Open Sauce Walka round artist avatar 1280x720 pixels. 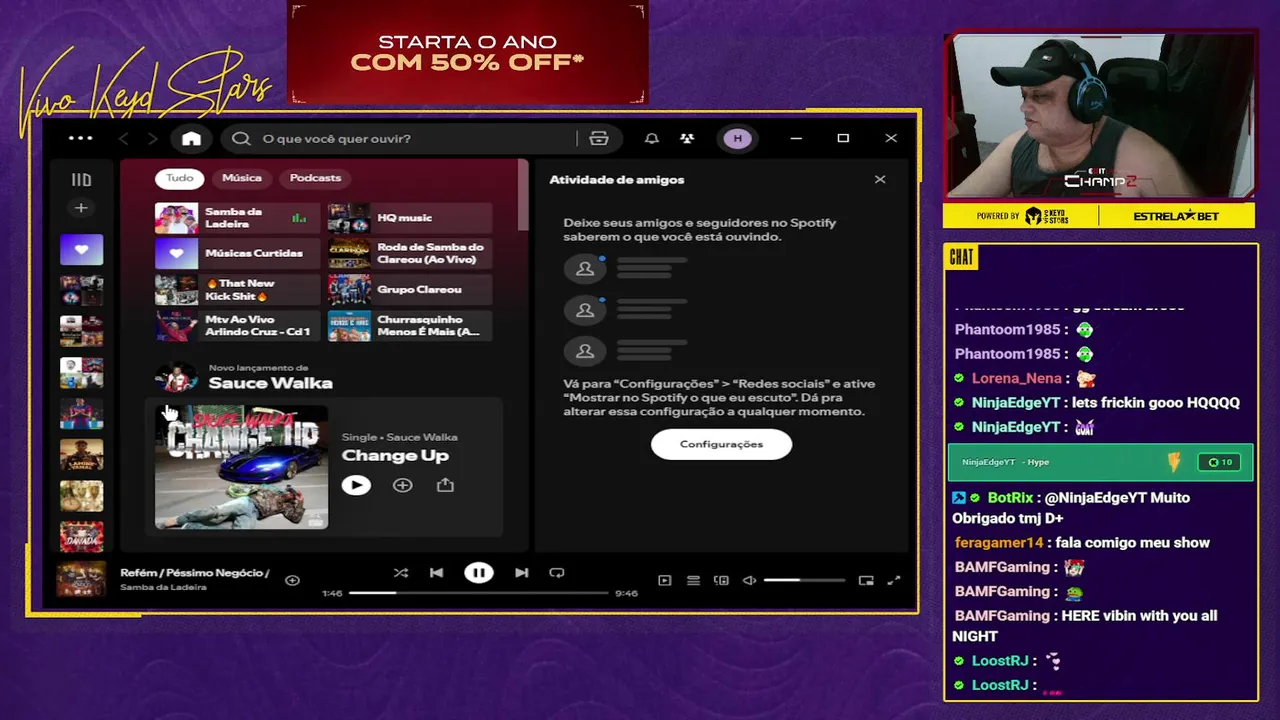tap(176, 377)
